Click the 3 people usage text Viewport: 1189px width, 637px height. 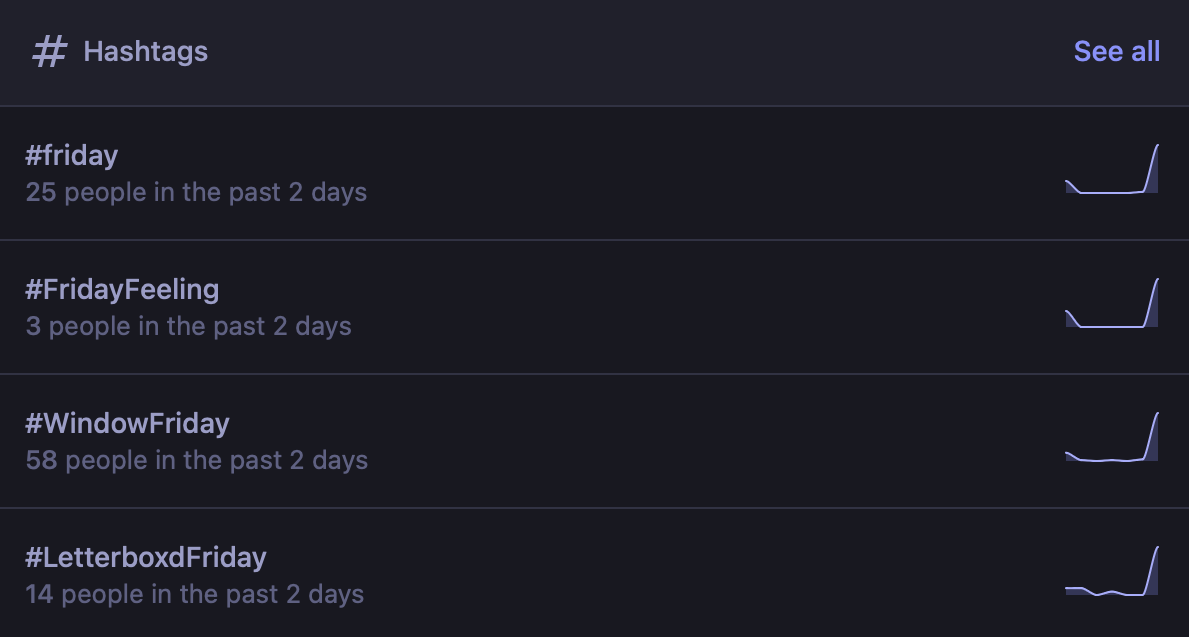pos(188,326)
